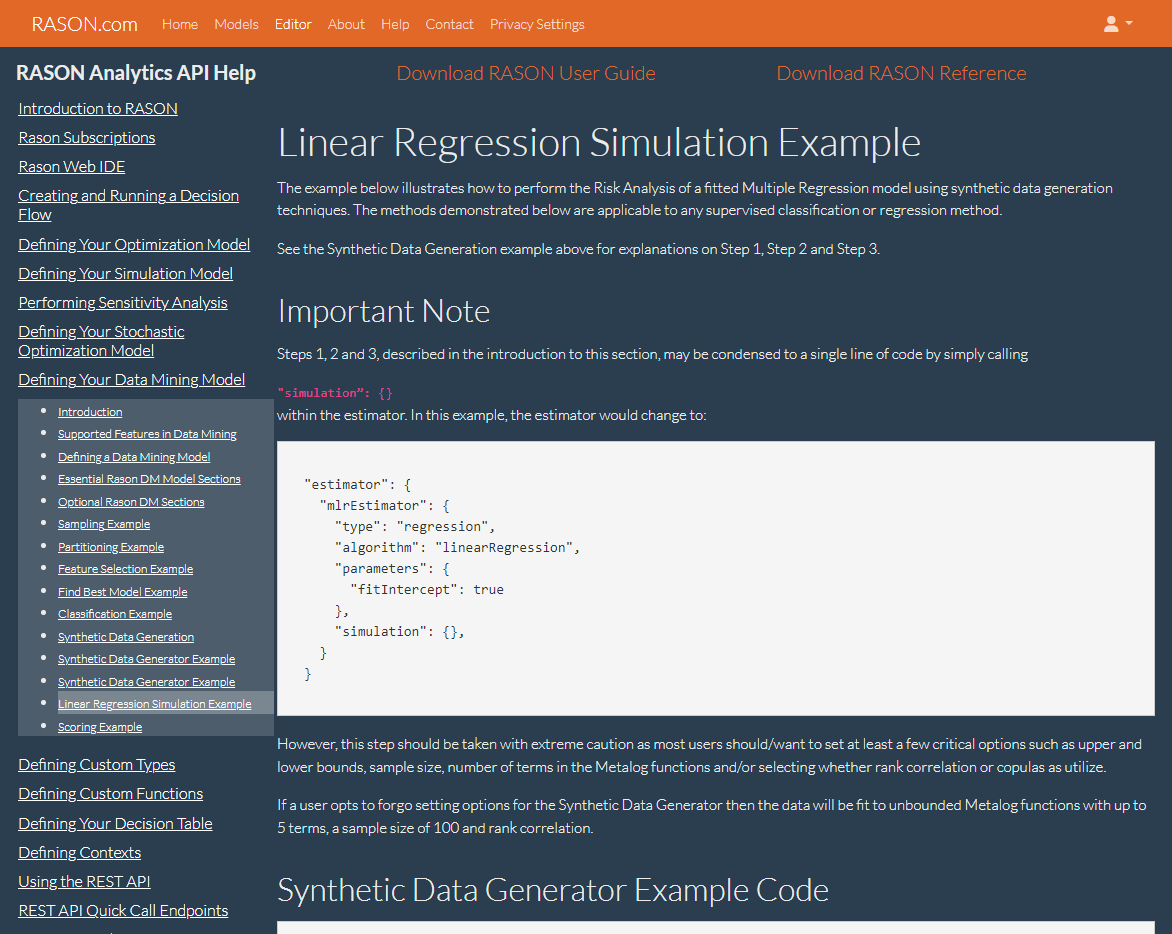The height and width of the screenshot is (934, 1172).
Task: Open the Home menu item
Action: tap(180, 24)
